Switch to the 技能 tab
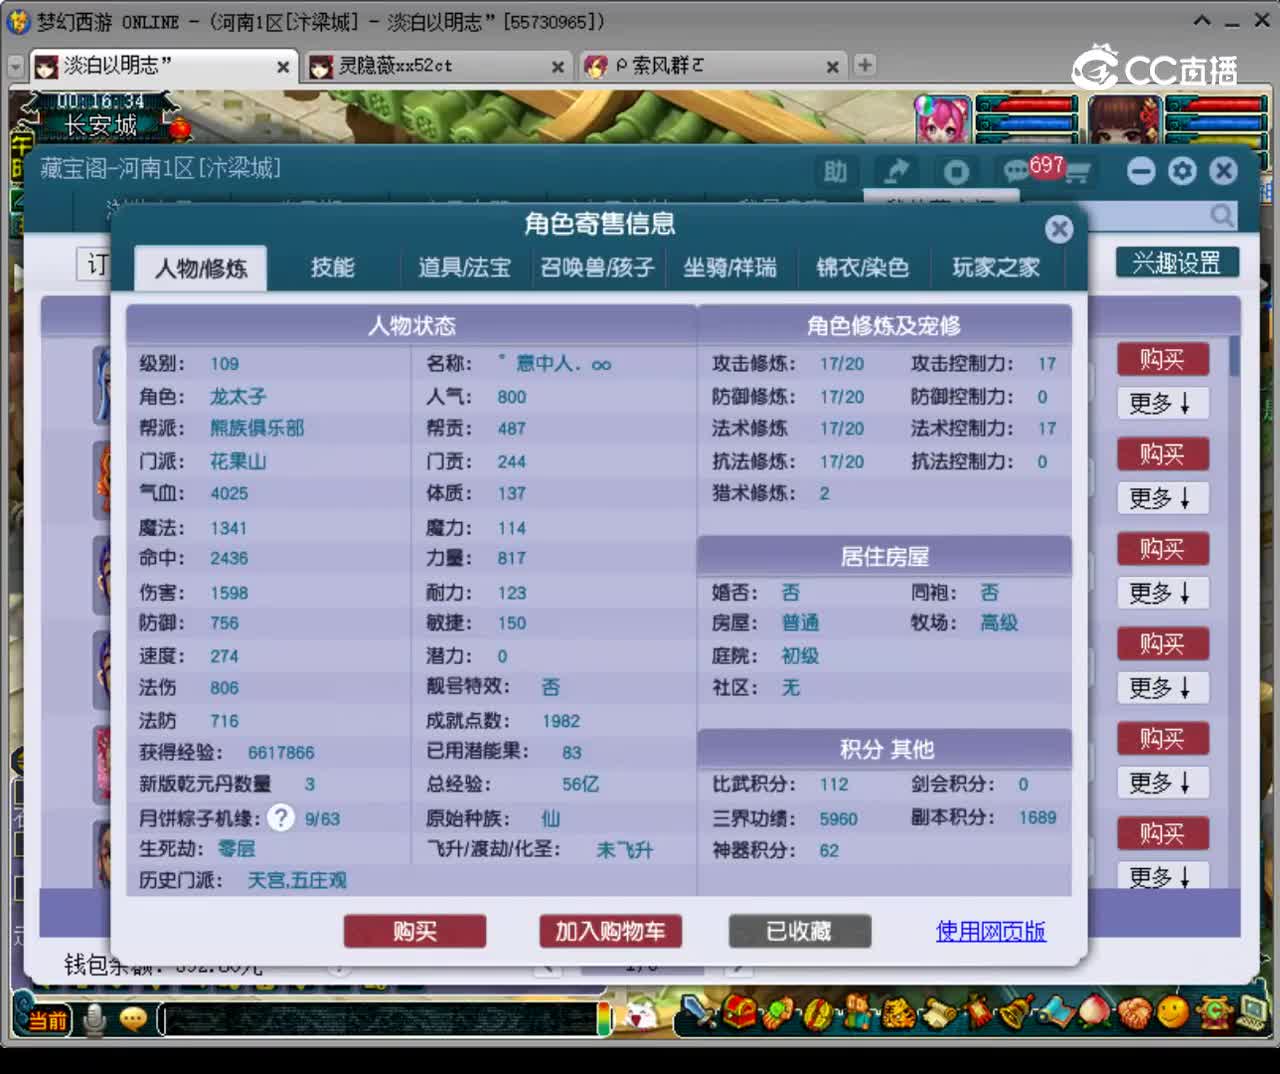Viewport: 1280px width, 1074px height. [333, 268]
